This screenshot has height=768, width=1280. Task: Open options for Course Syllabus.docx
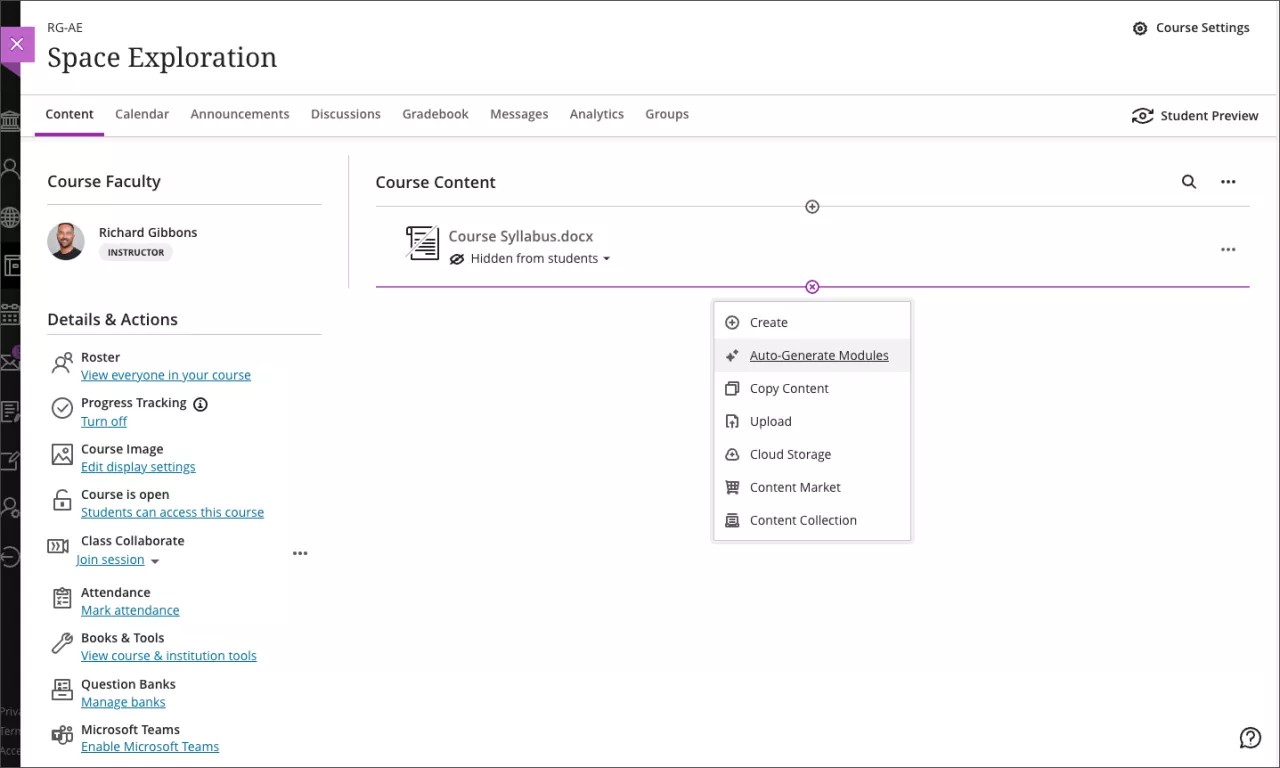(x=1228, y=249)
